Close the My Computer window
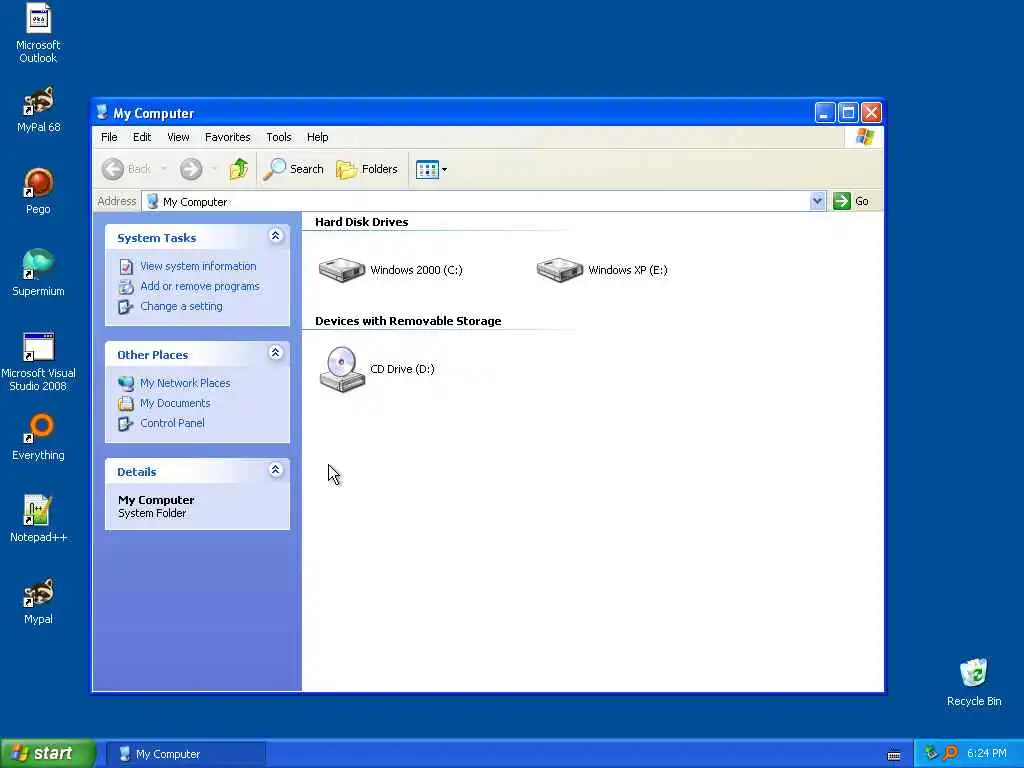1024x768 pixels. [x=871, y=113]
